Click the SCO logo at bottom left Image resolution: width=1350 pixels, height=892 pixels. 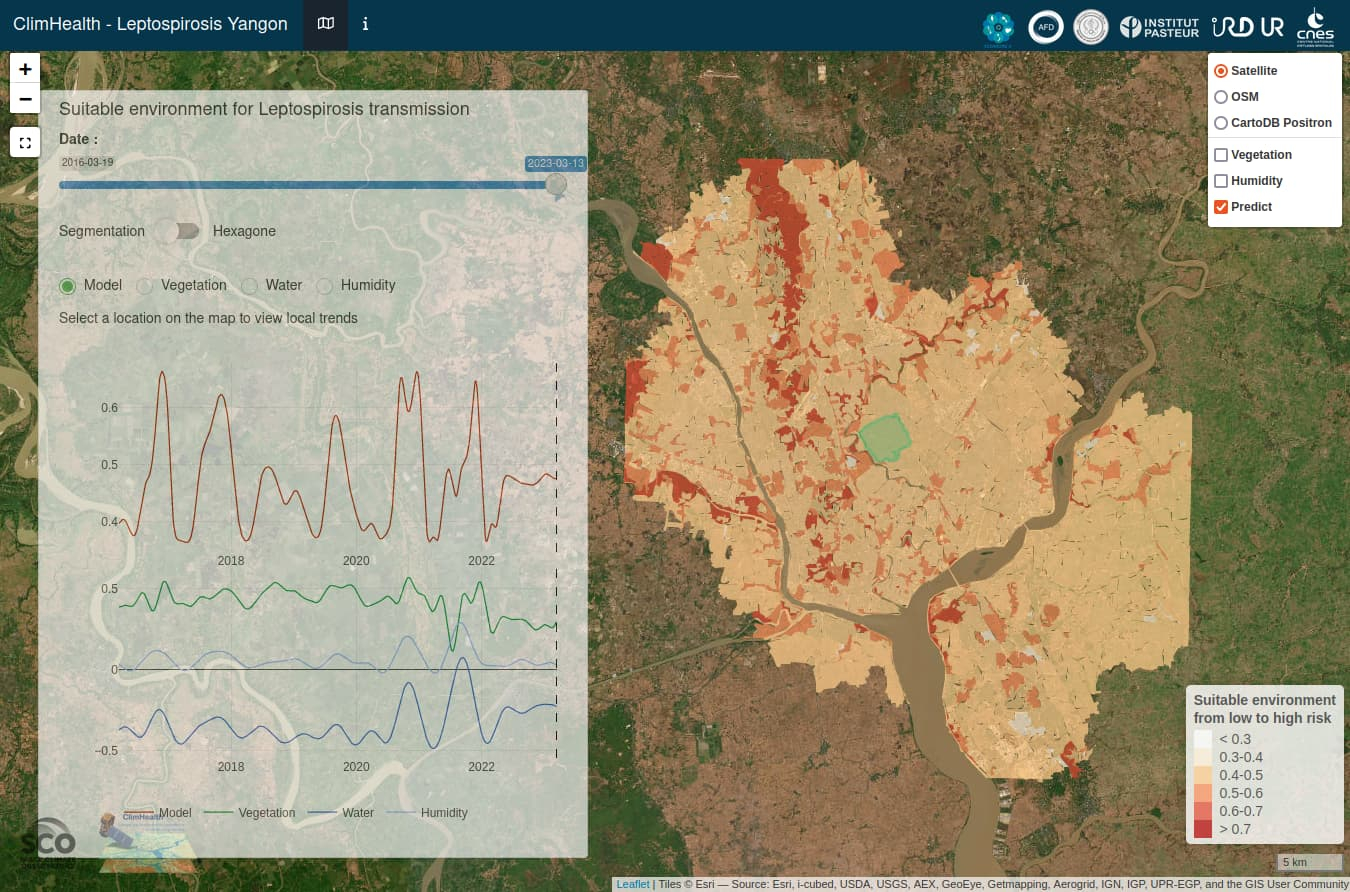coord(47,838)
